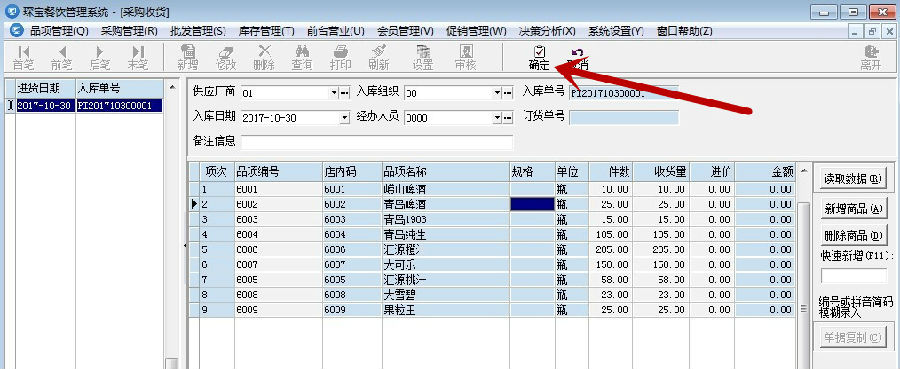Click the 品项名称 column header
The width and height of the screenshot is (900, 369).
pyautogui.click(x=445, y=172)
